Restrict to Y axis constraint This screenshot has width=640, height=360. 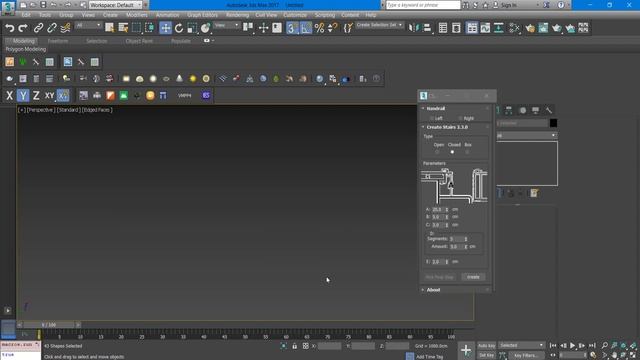(23, 96)
